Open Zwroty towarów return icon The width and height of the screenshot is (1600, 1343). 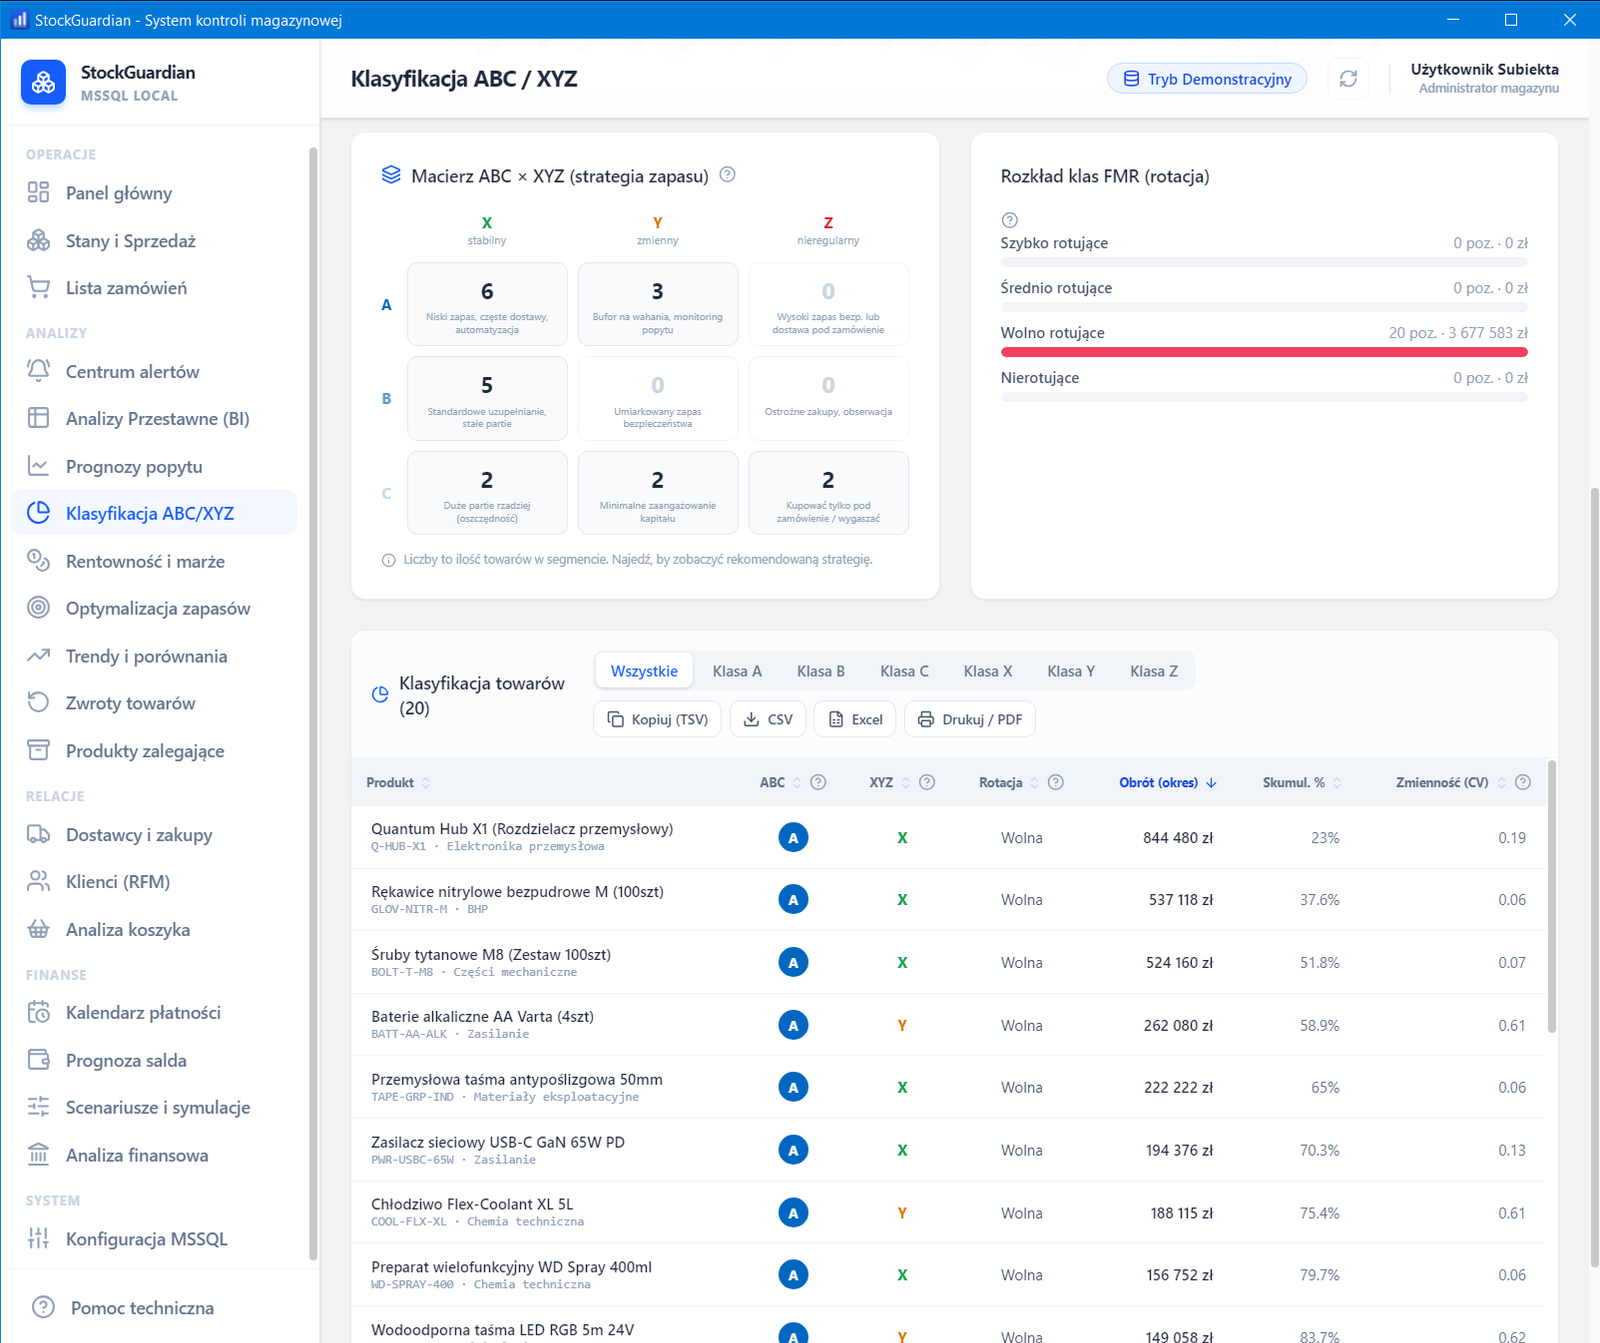click(x=38, y=703)
